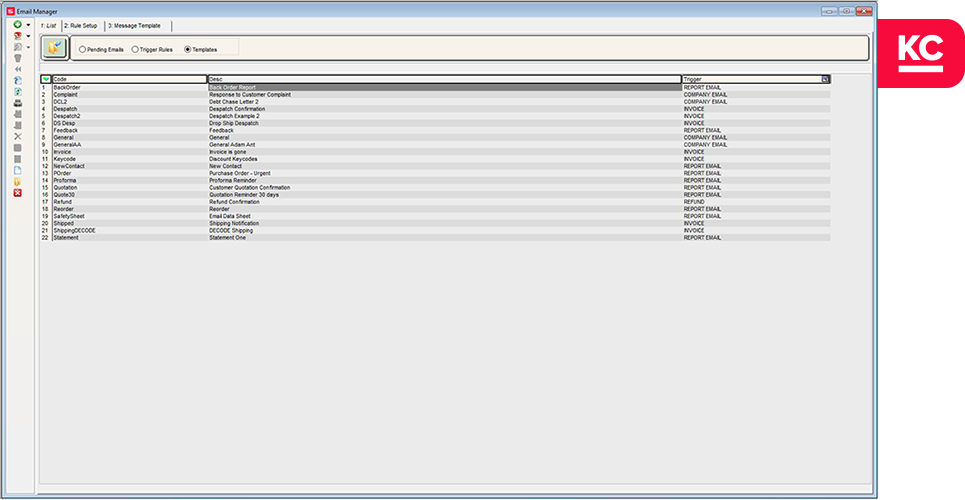965x500 pixels.
Task: Click the grey X cancel icon
Action: tap(18, 136)
